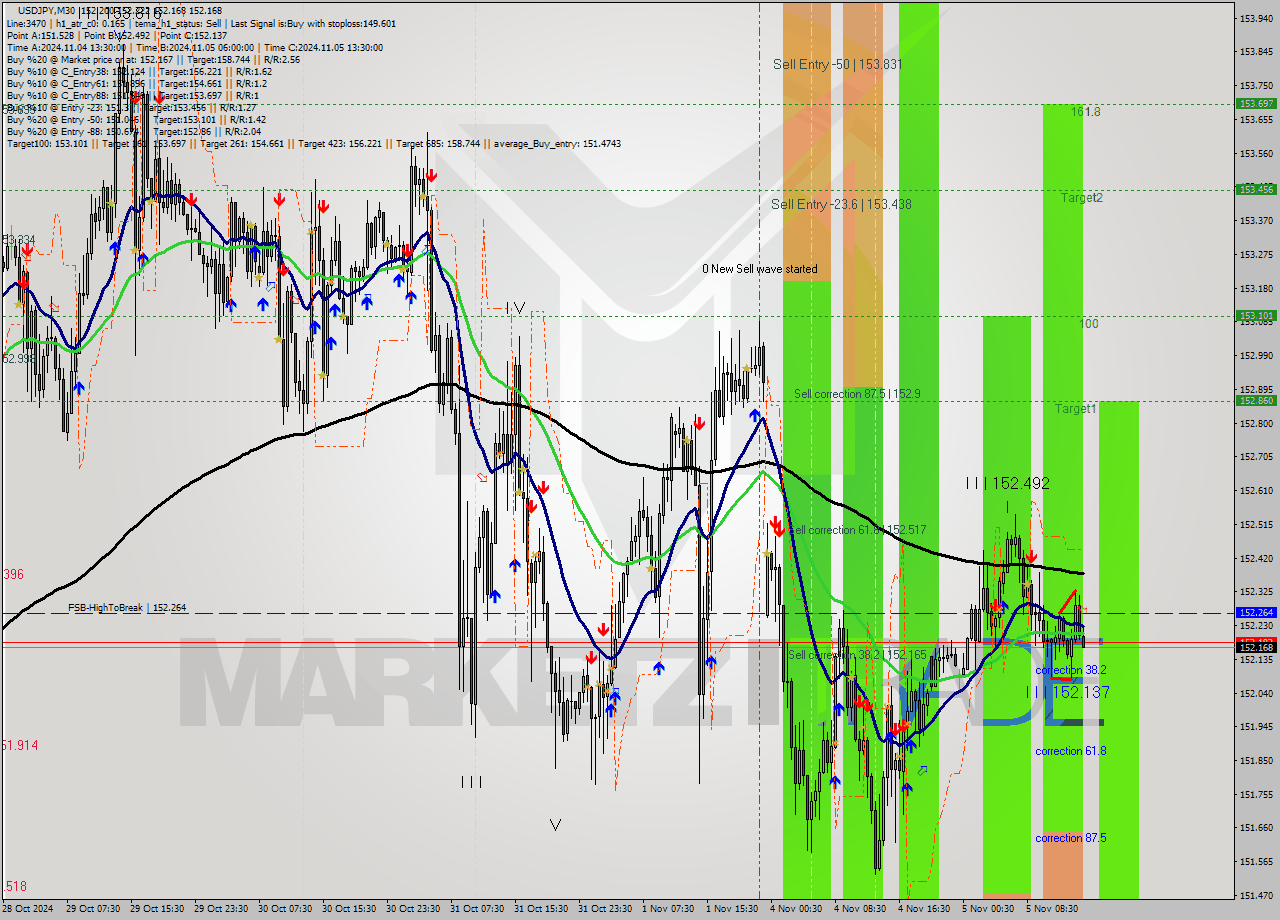1280x920 pixels.
Task: Click 'Sell correction 87.5 | 152.9' label
Action: (x=857, y=394)
